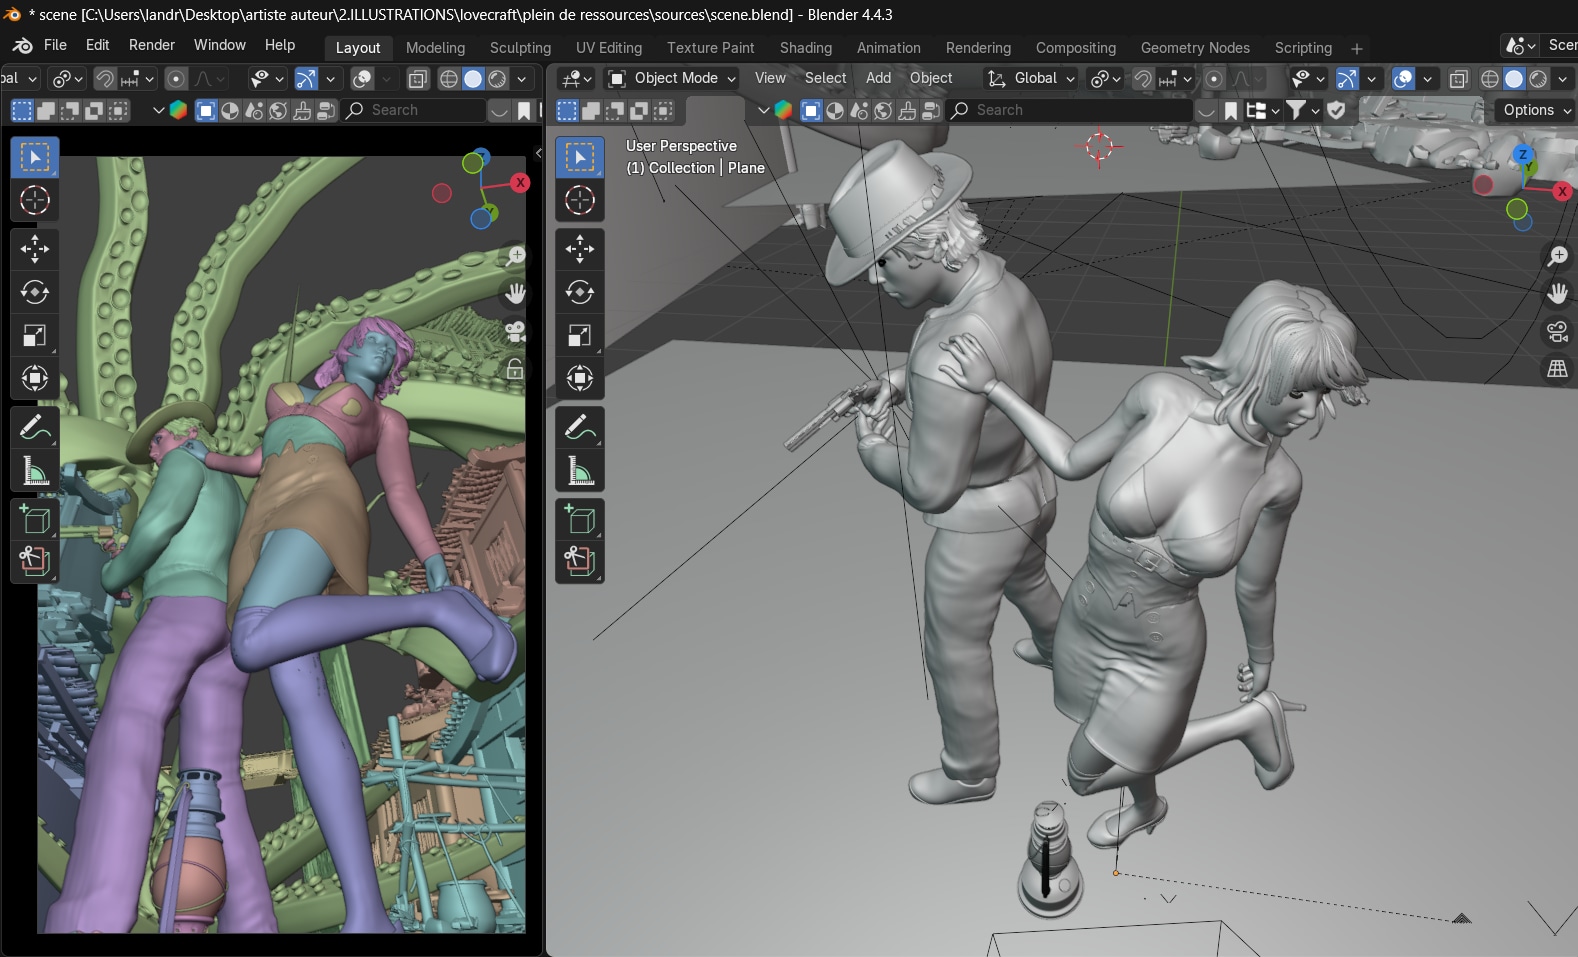Open the Select menu in right viewport
Viewport: 1578px width, 957px height.
pyautogui.click(x=826, y=78)
